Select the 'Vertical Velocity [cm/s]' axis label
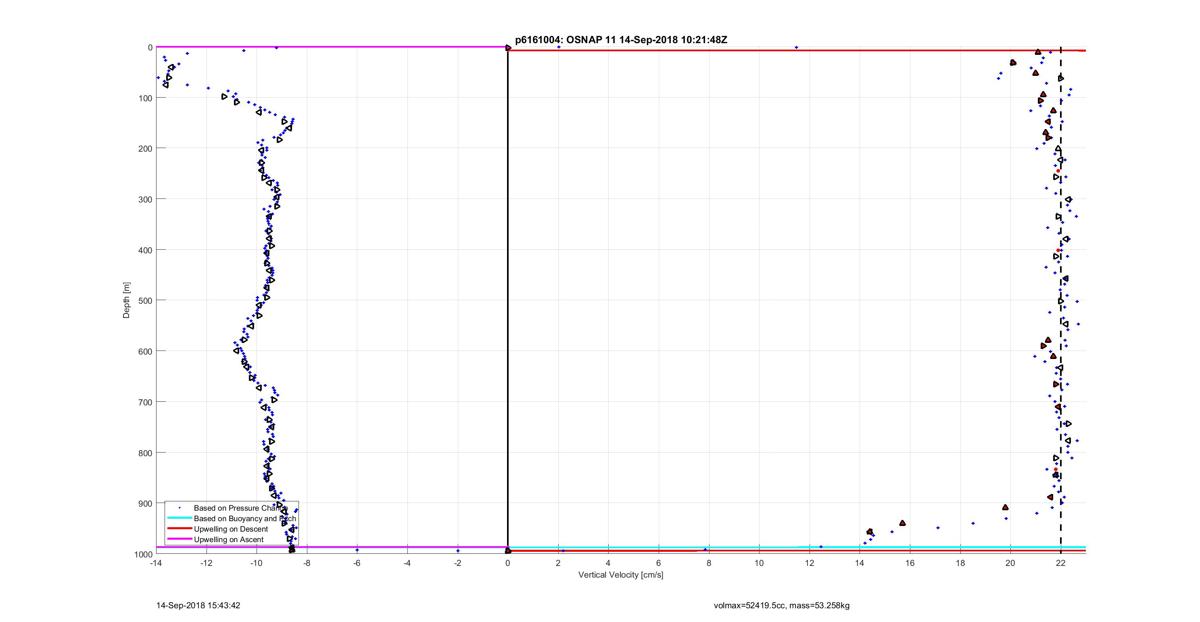Screen dimensions: 1200x622 tap(621, 575)
